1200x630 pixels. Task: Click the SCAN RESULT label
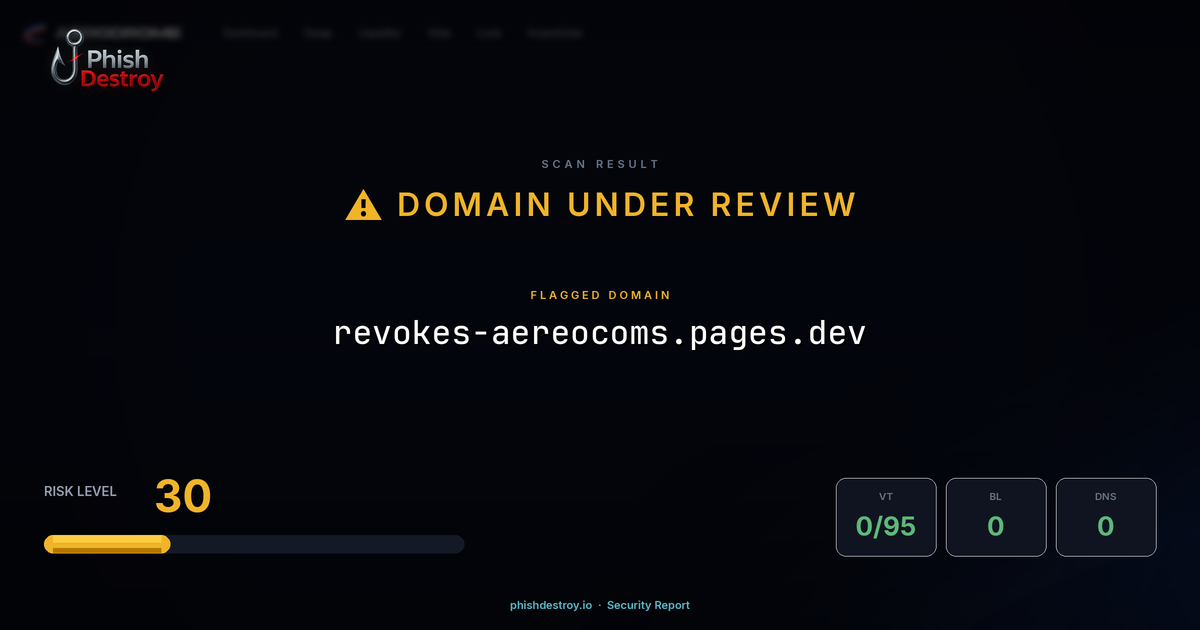[600, 164]
